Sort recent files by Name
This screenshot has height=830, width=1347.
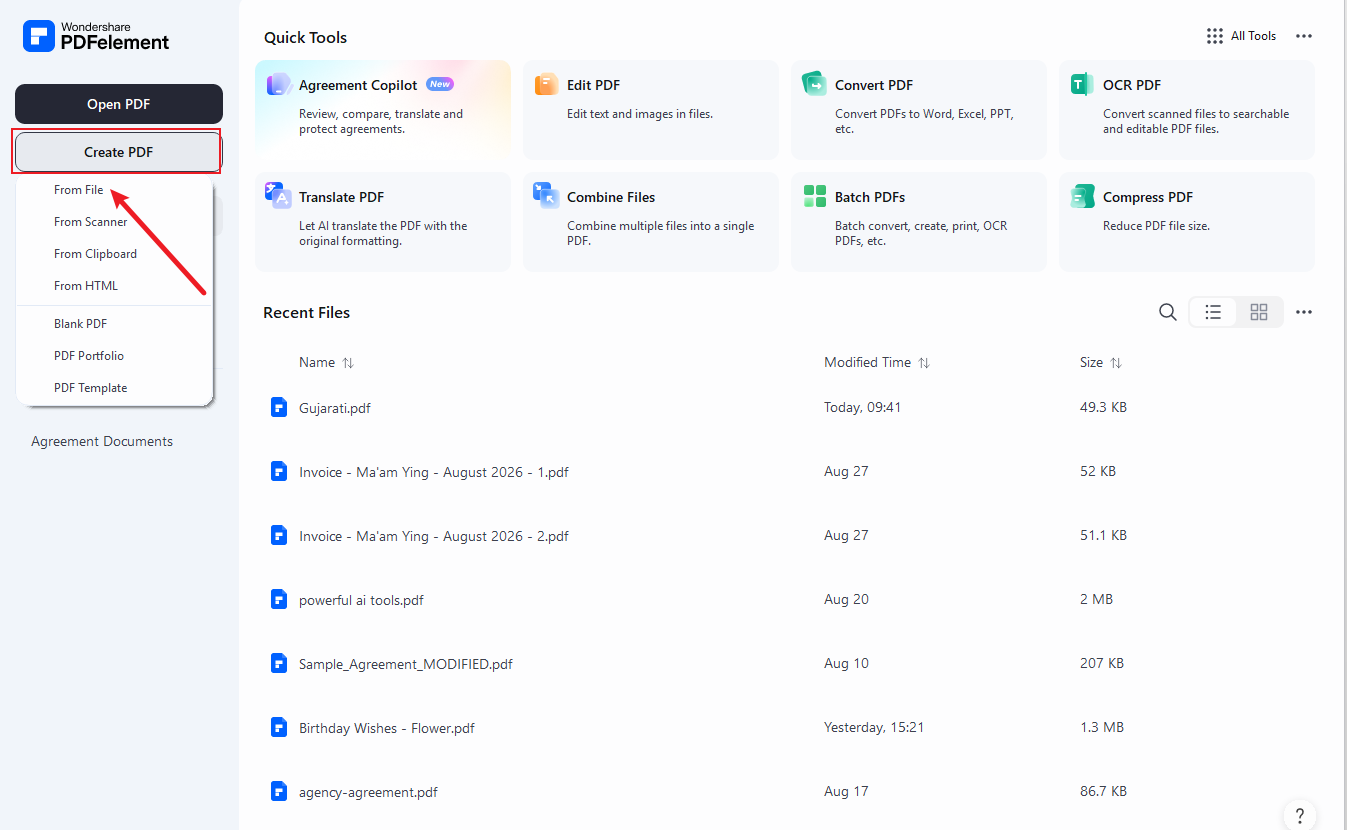(x=326, y=362)
